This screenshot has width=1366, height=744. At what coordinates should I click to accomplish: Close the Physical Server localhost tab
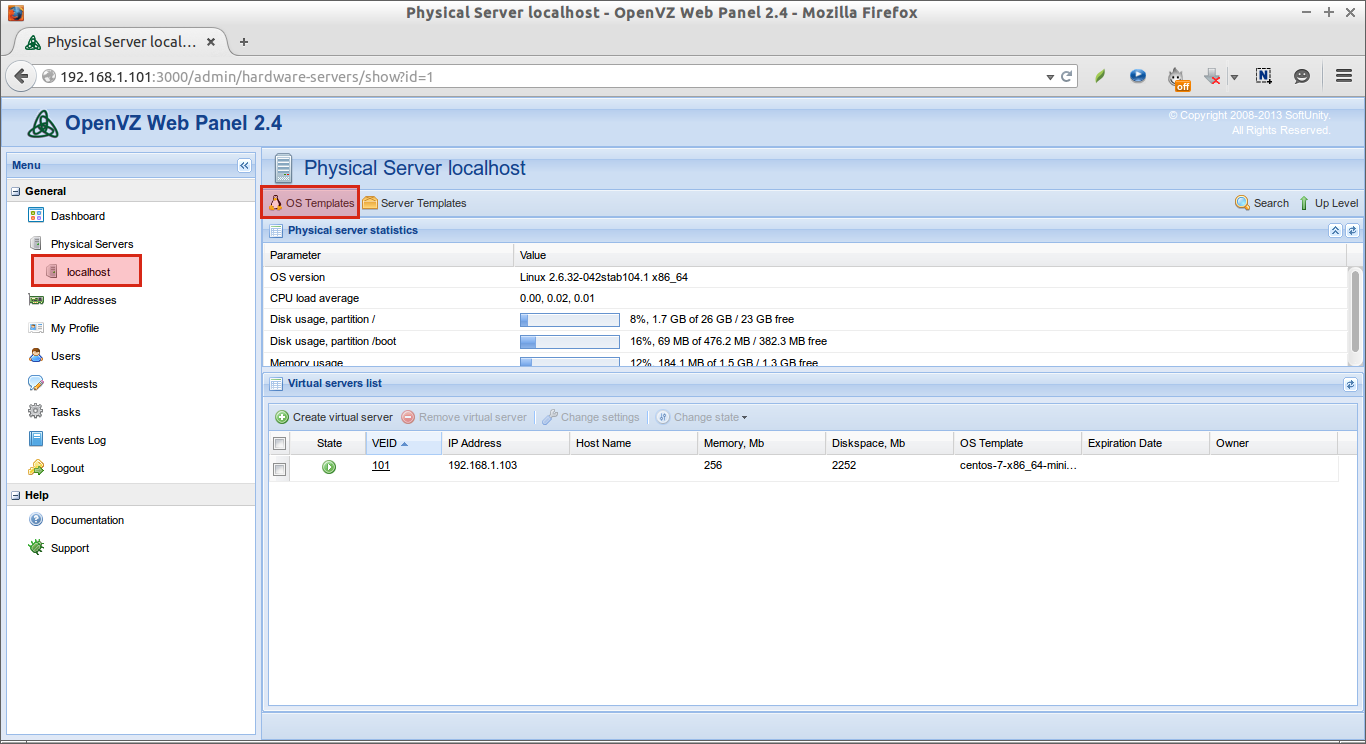pyautogui.click(x=211, y=42)
